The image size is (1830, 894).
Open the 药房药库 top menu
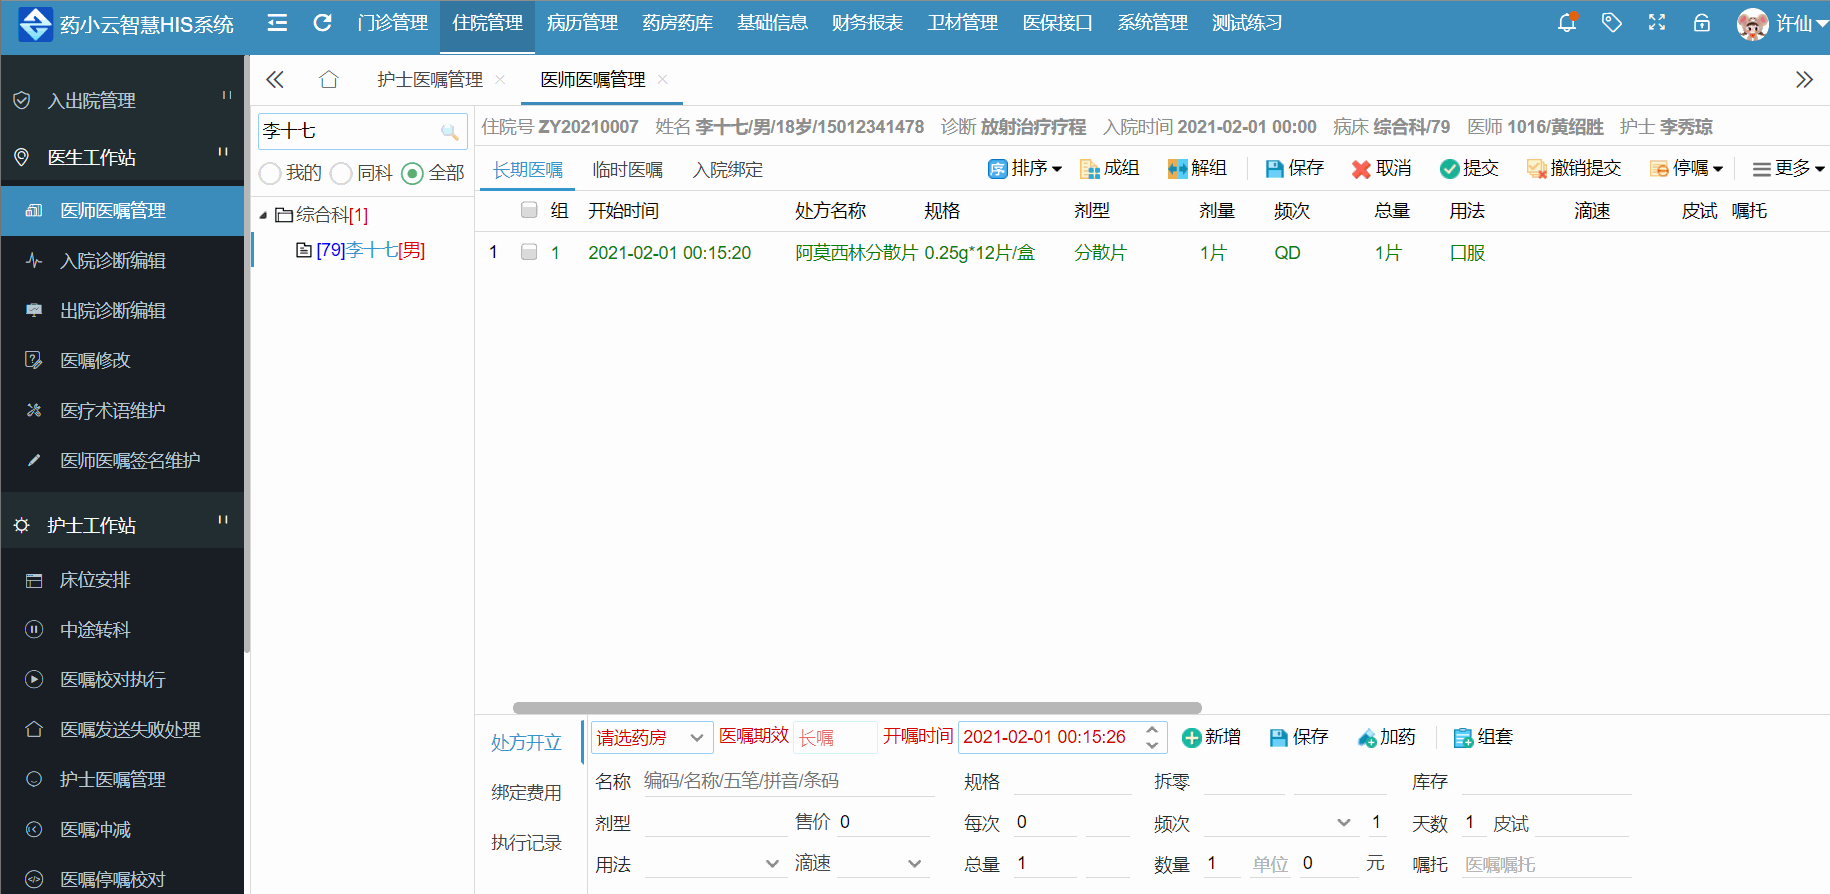677,23
